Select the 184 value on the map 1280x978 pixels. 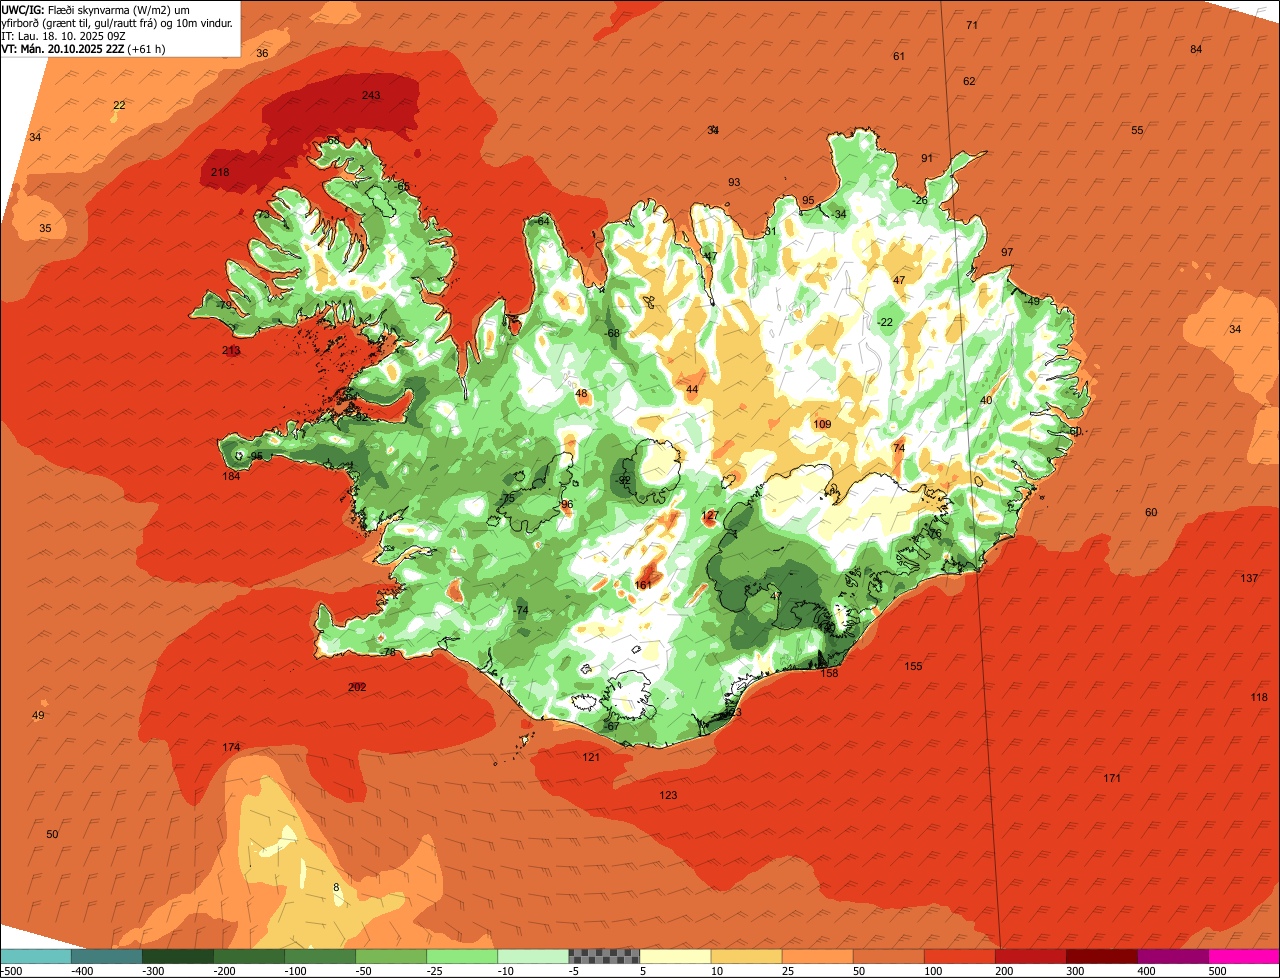click(231, 476)
